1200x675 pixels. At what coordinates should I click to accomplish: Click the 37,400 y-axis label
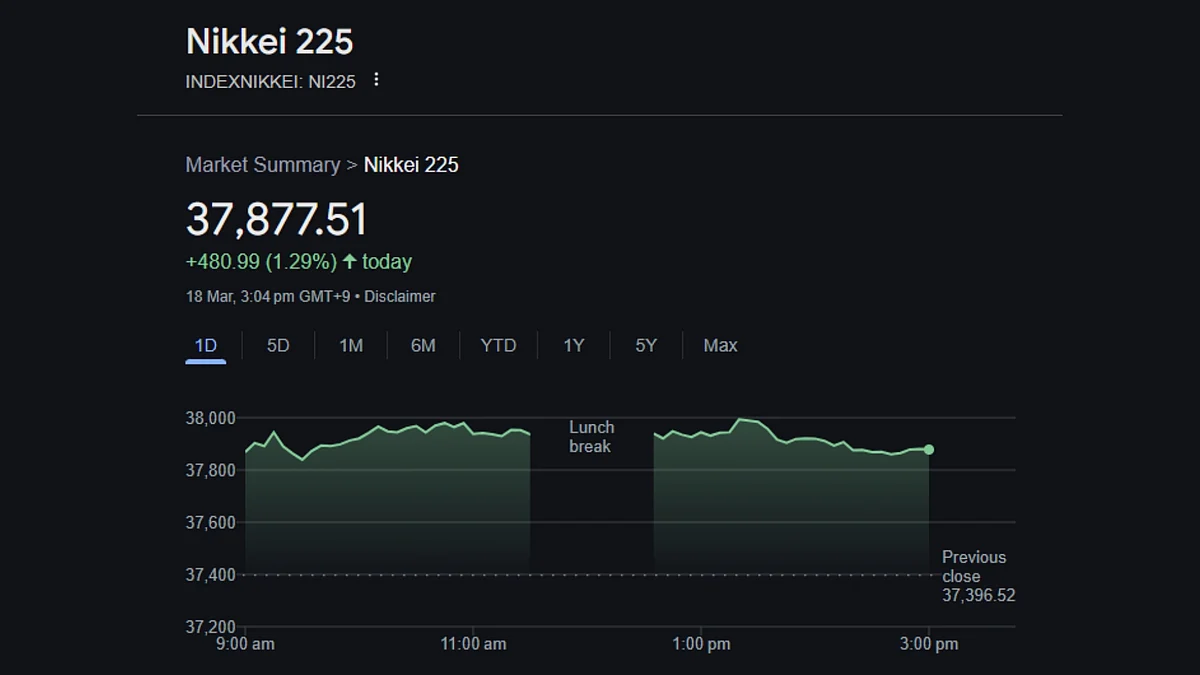pos(210,575)
